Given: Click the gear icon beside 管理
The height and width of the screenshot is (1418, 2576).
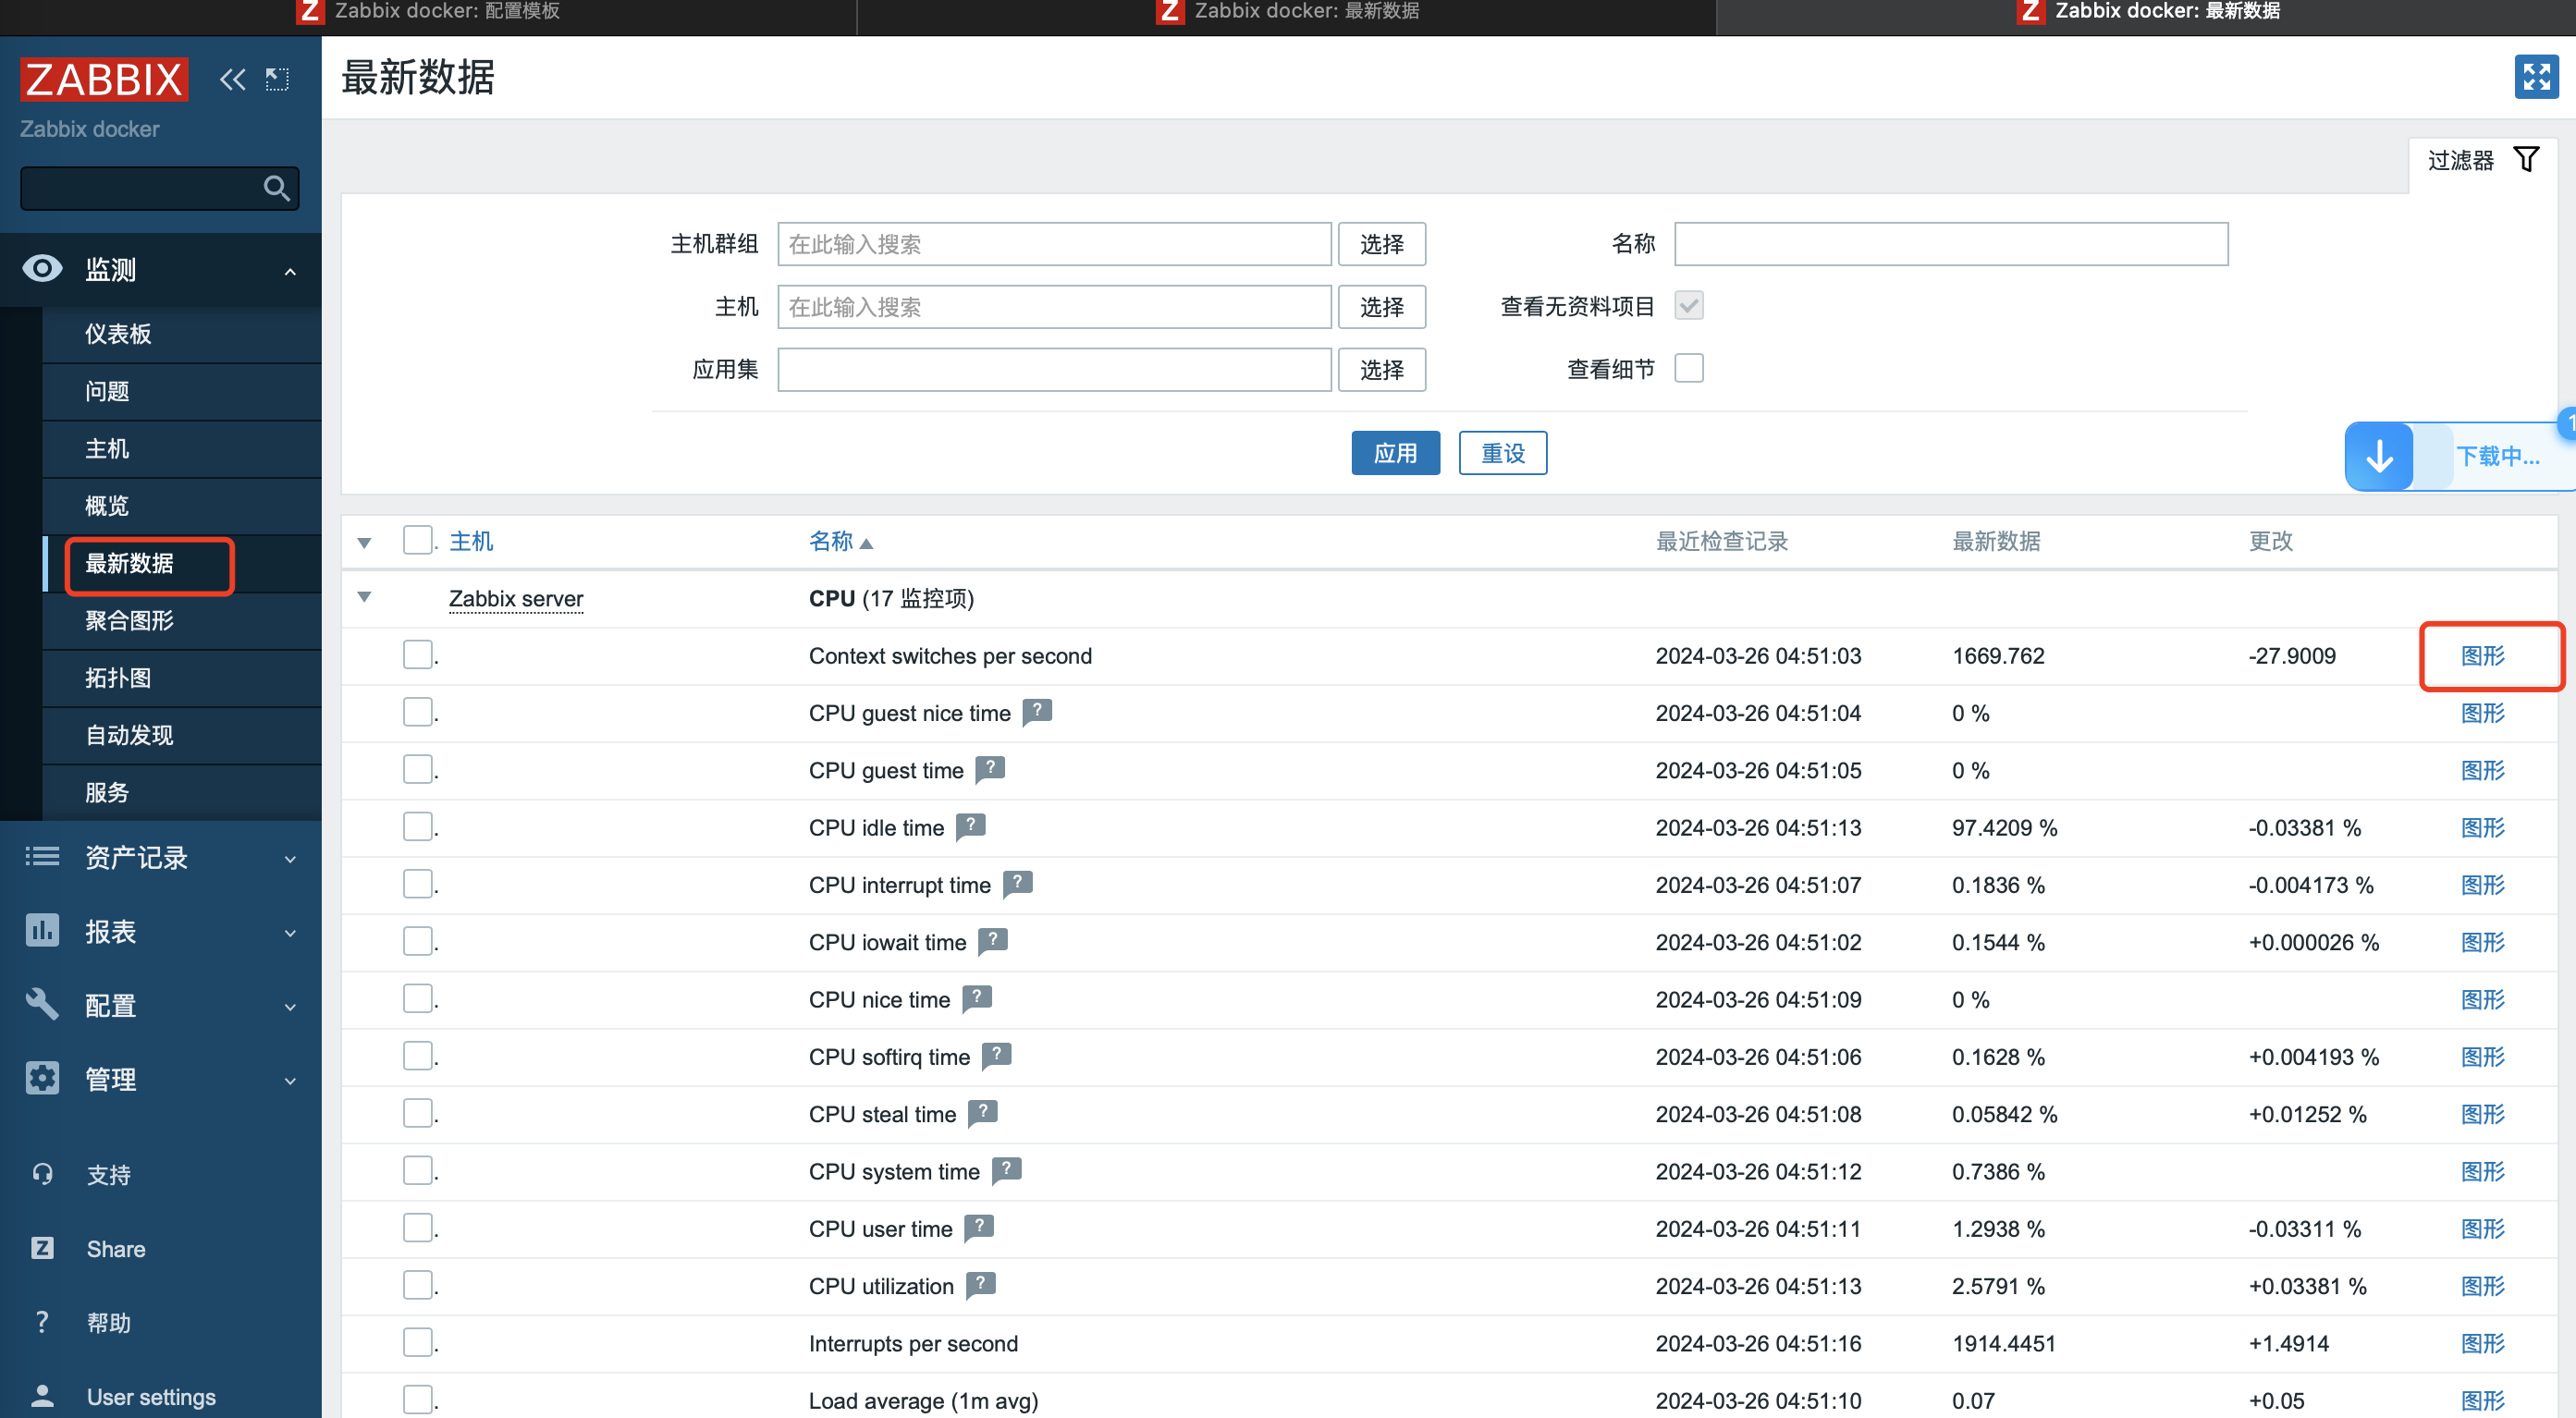Looking at the screenshot, I should tap(42, 1078).
